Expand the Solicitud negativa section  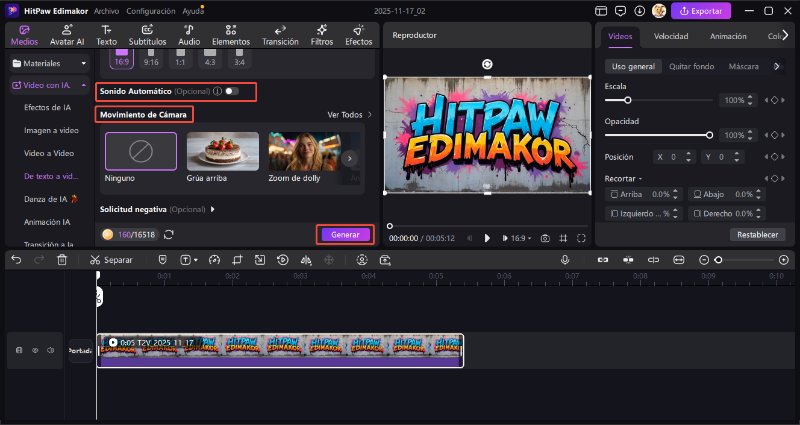[x=213, y=209]
